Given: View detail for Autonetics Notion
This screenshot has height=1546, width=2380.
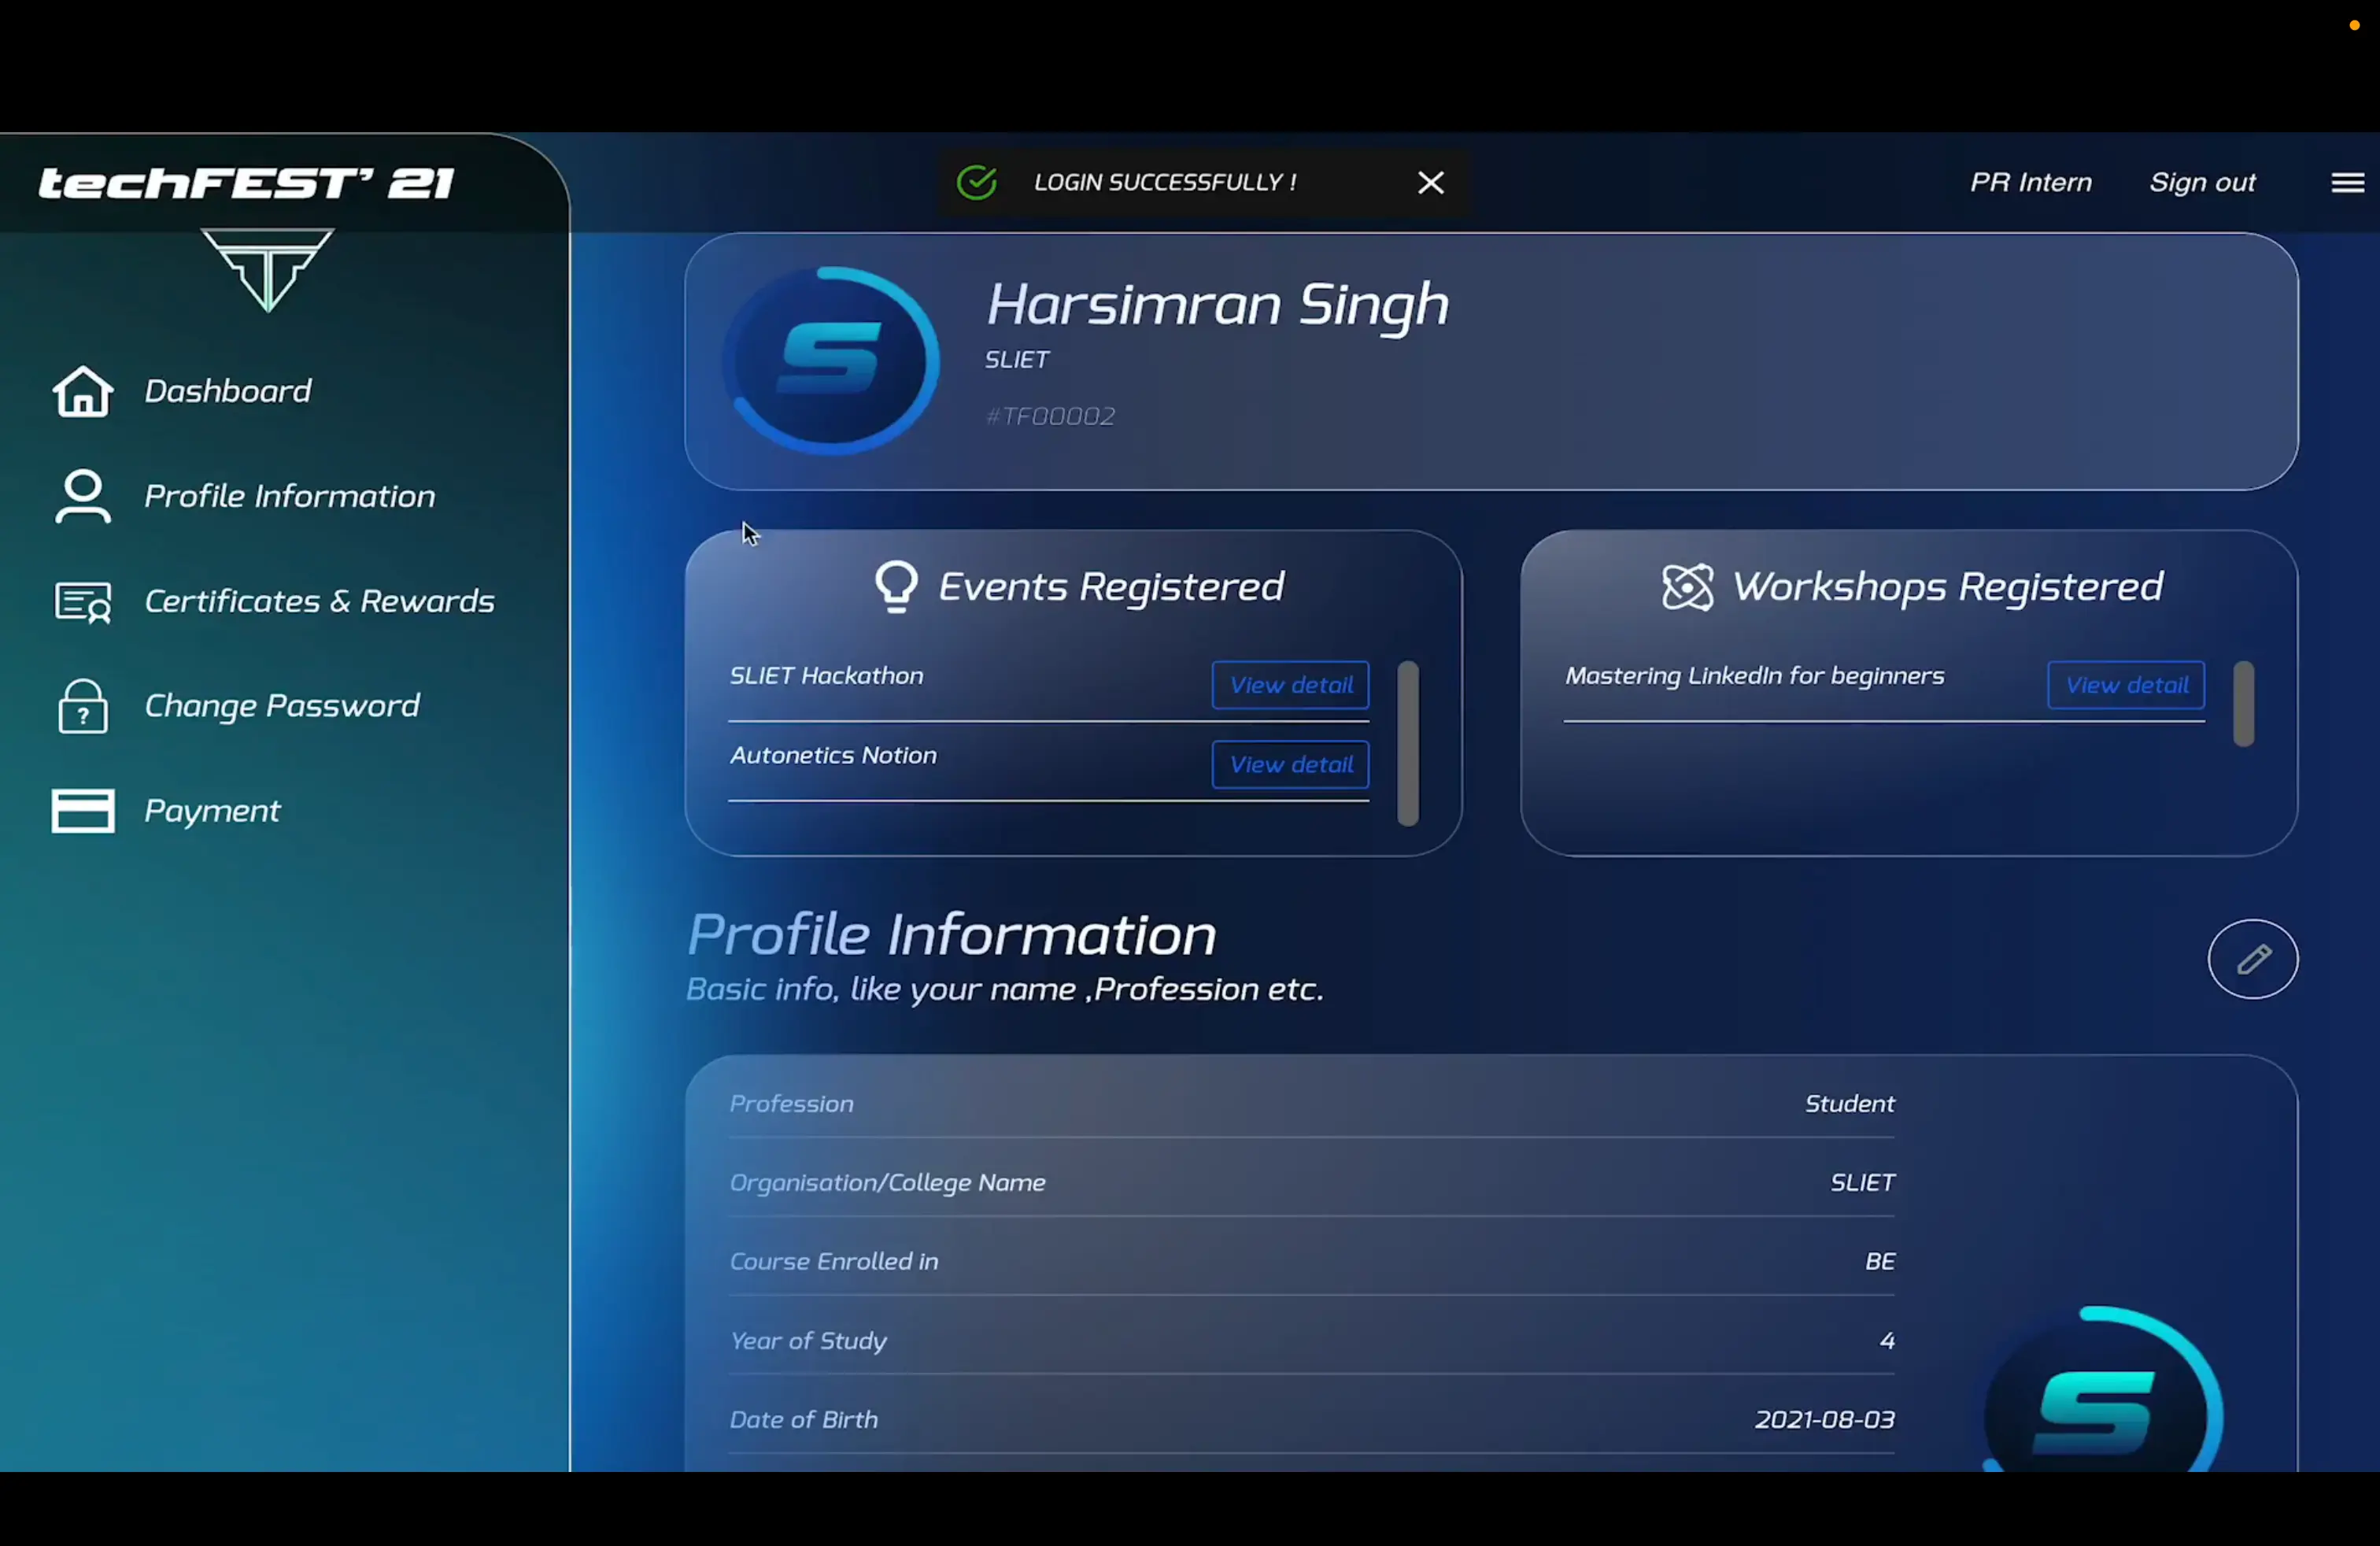Looking at the screenshot, I should [1289, 764].
